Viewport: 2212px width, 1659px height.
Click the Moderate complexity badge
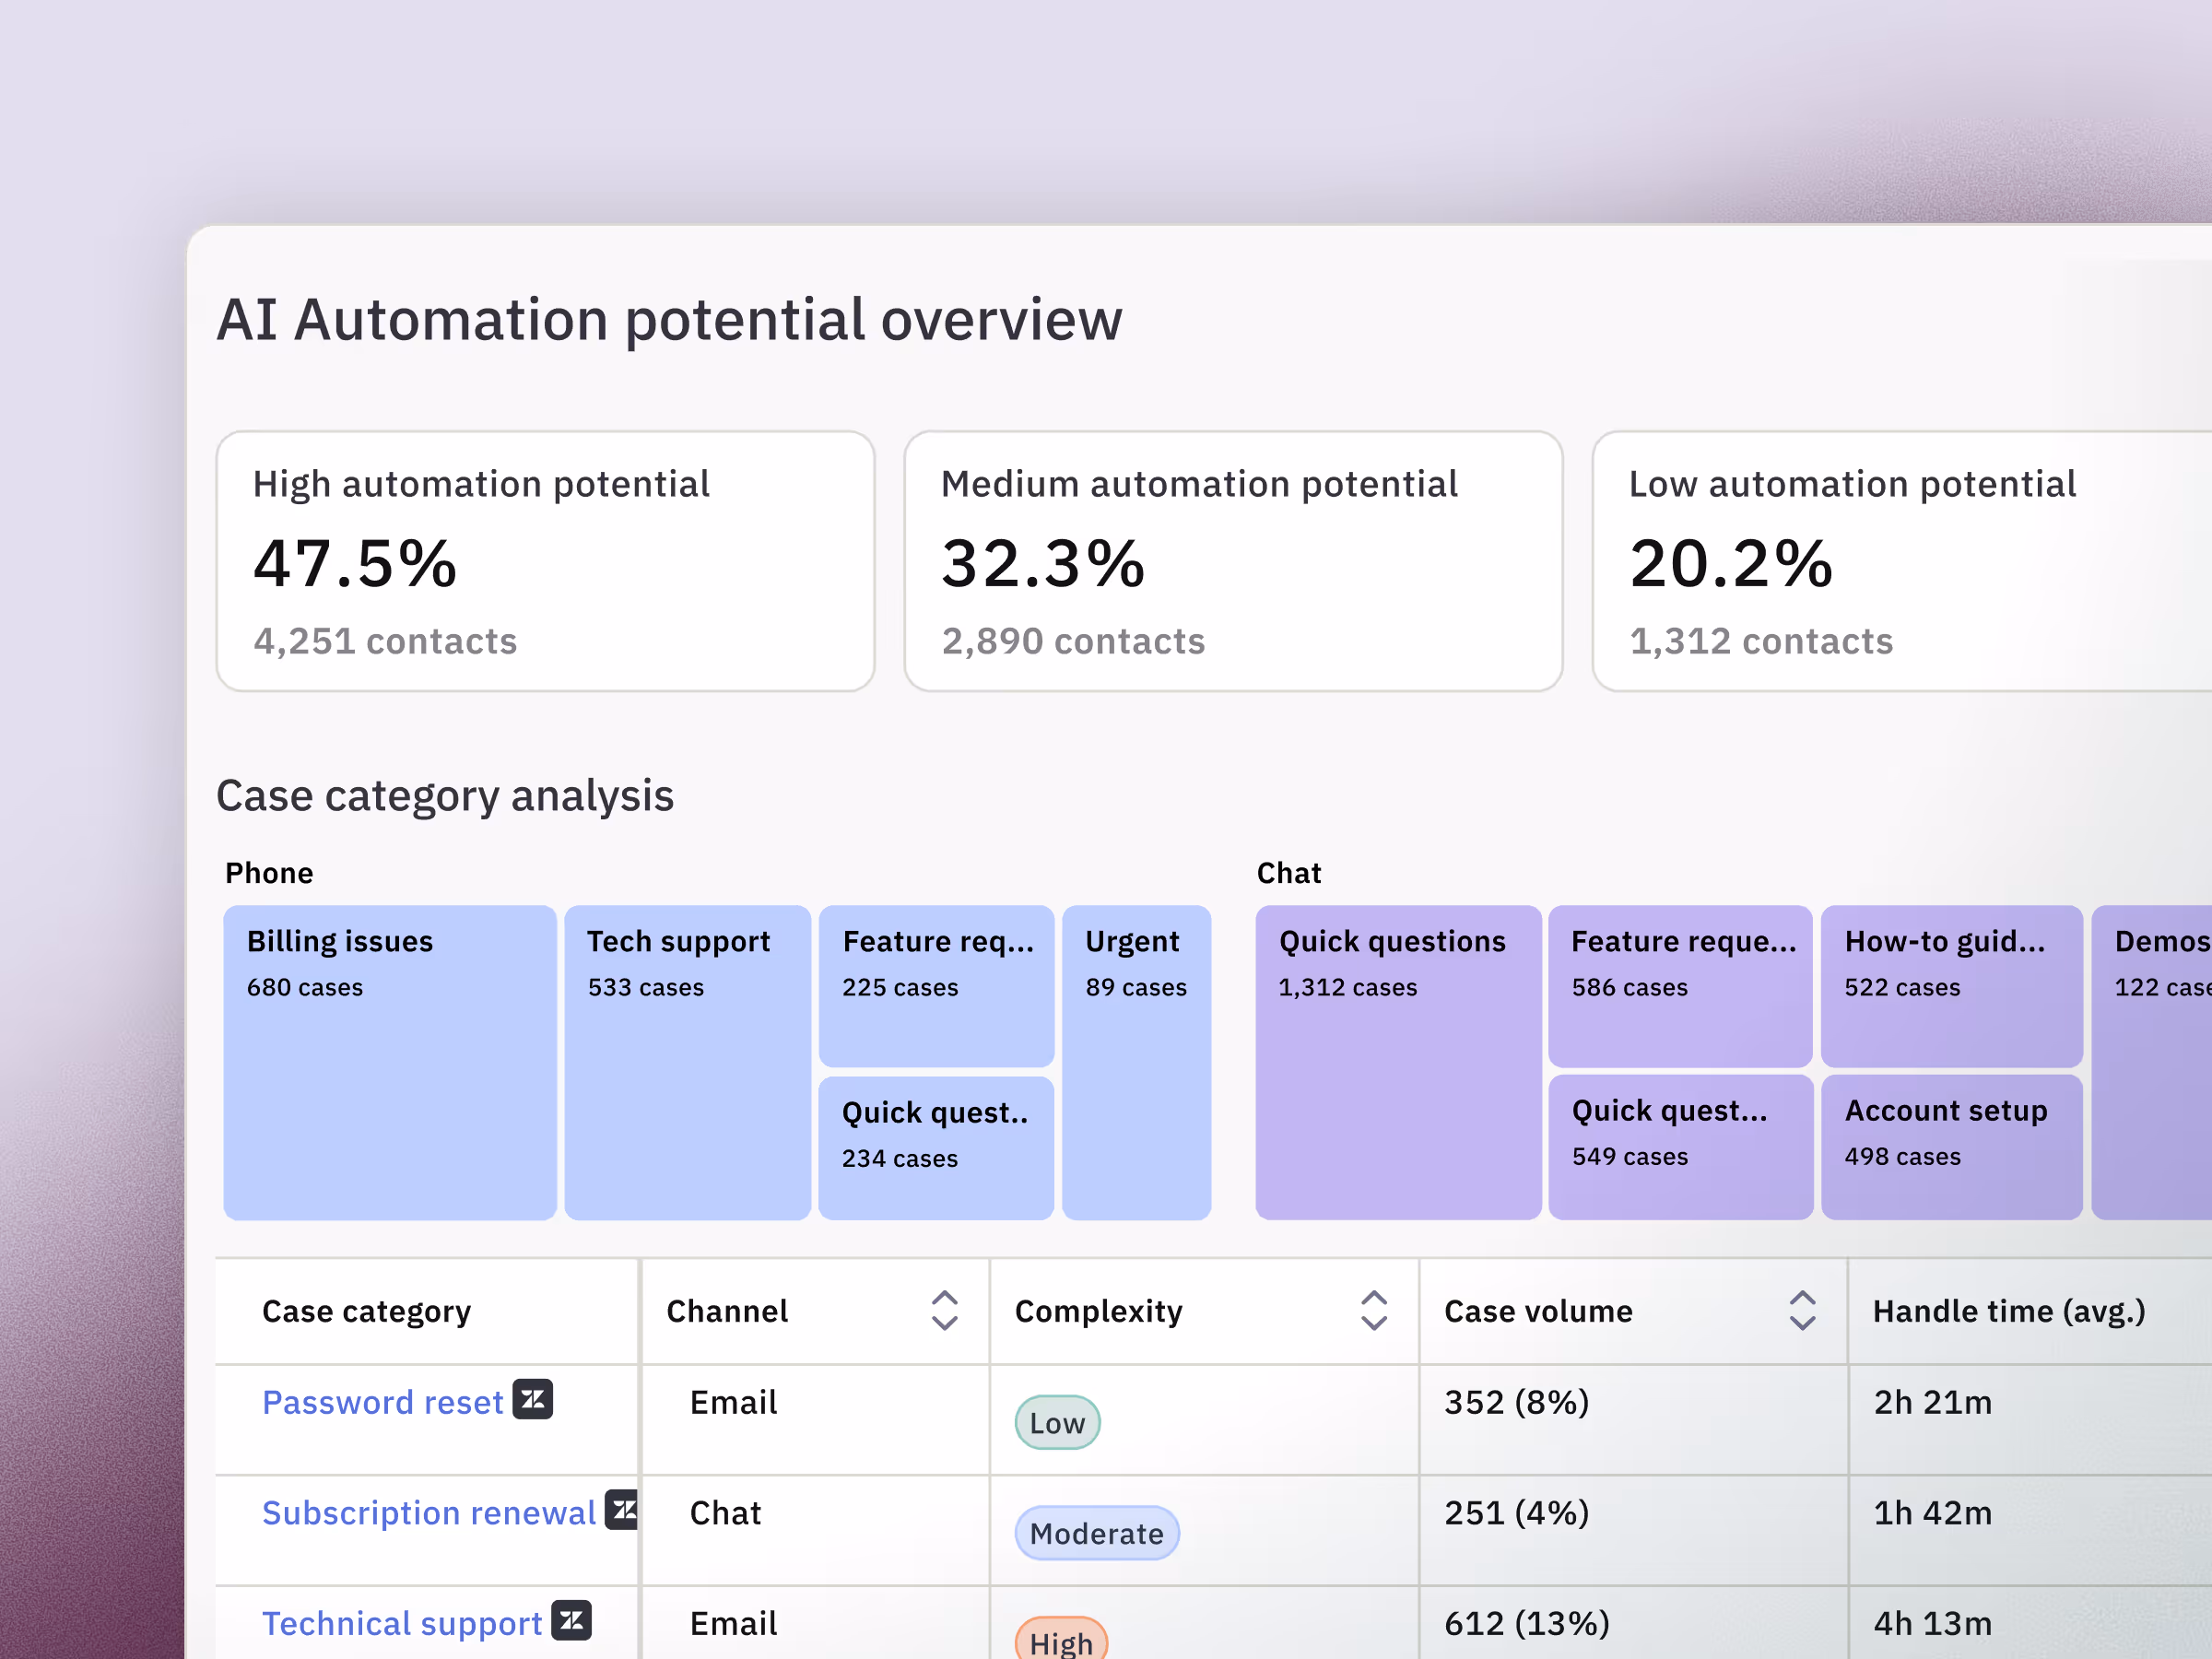(x=1096, y=1532)
